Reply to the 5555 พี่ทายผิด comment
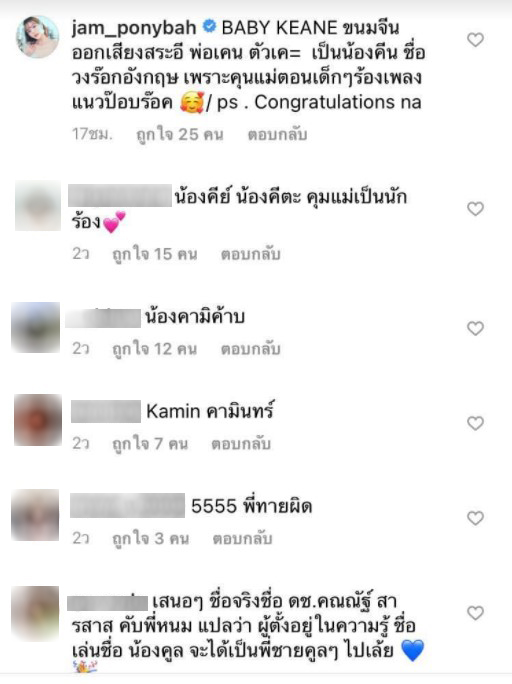 pos(242,539)
